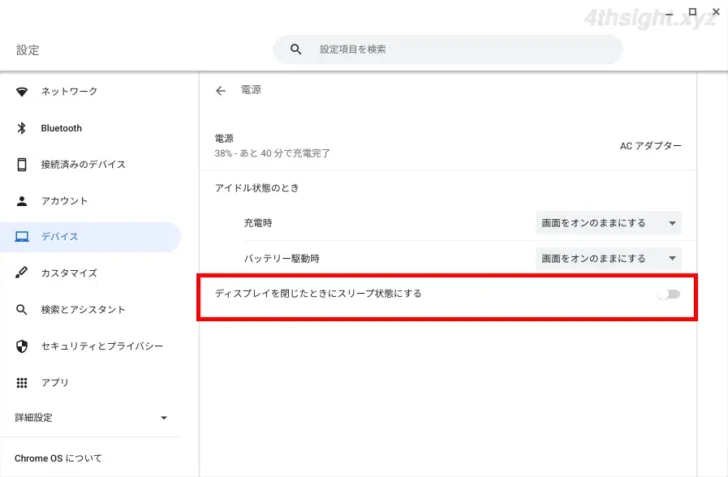The image size is (728, 477).
Task: Open the 接続済みのデバイス section
Action: pos(91,164)
